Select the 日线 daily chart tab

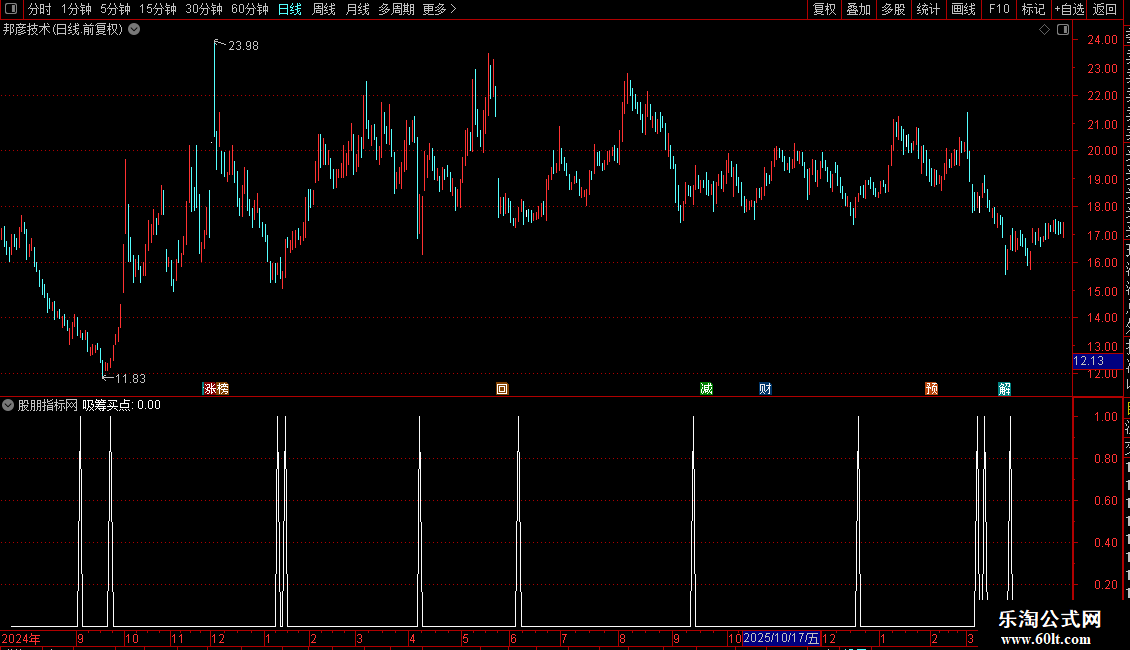(x=290, y=9)
